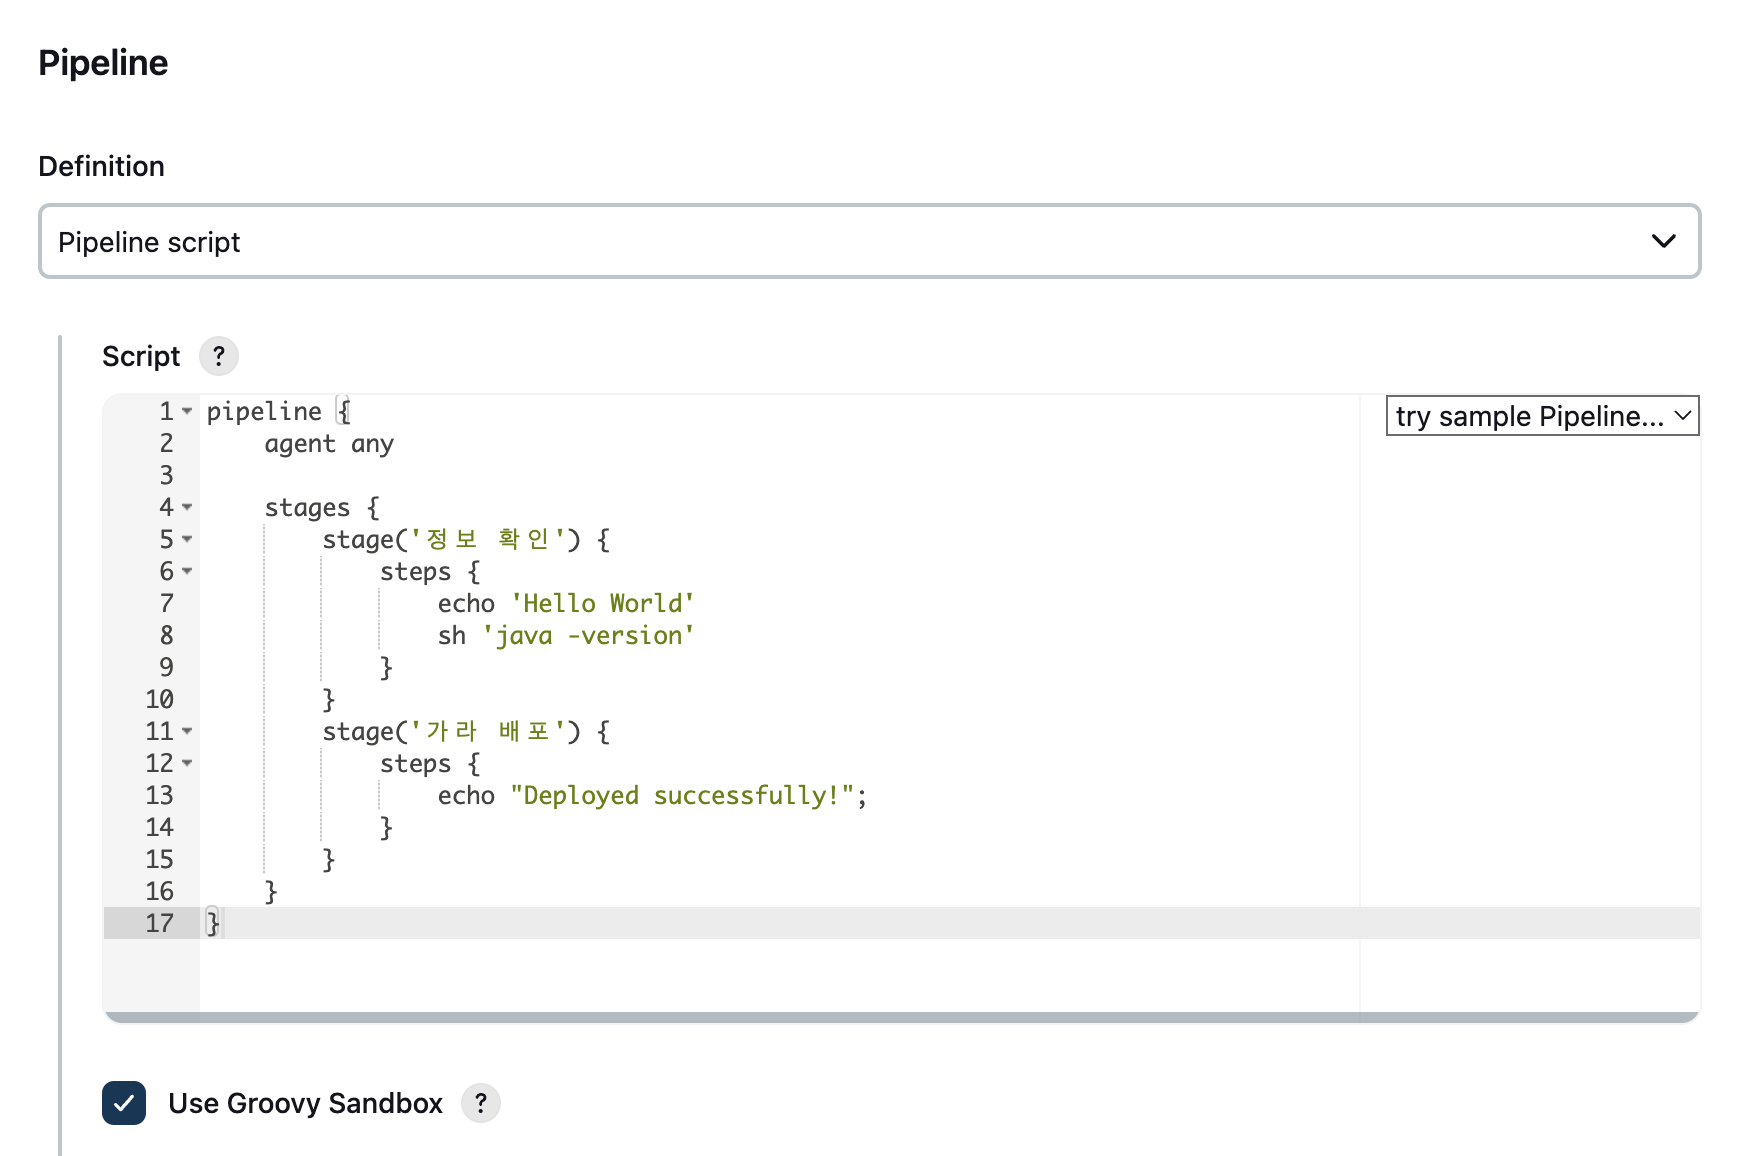This screenshot has height=1156, width=1756.
Task: Click line number 10 in the gutter
Action: point(159,699)
